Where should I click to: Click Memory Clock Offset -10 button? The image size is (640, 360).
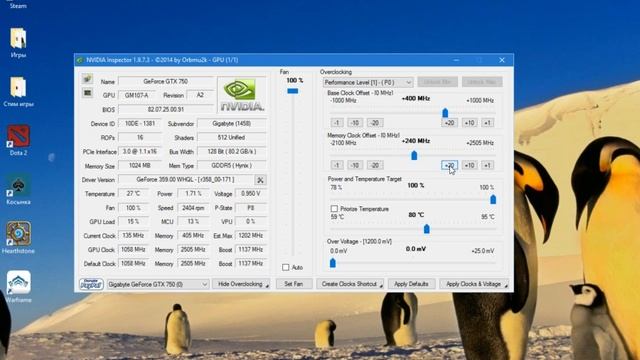click(x=355, y=165)
